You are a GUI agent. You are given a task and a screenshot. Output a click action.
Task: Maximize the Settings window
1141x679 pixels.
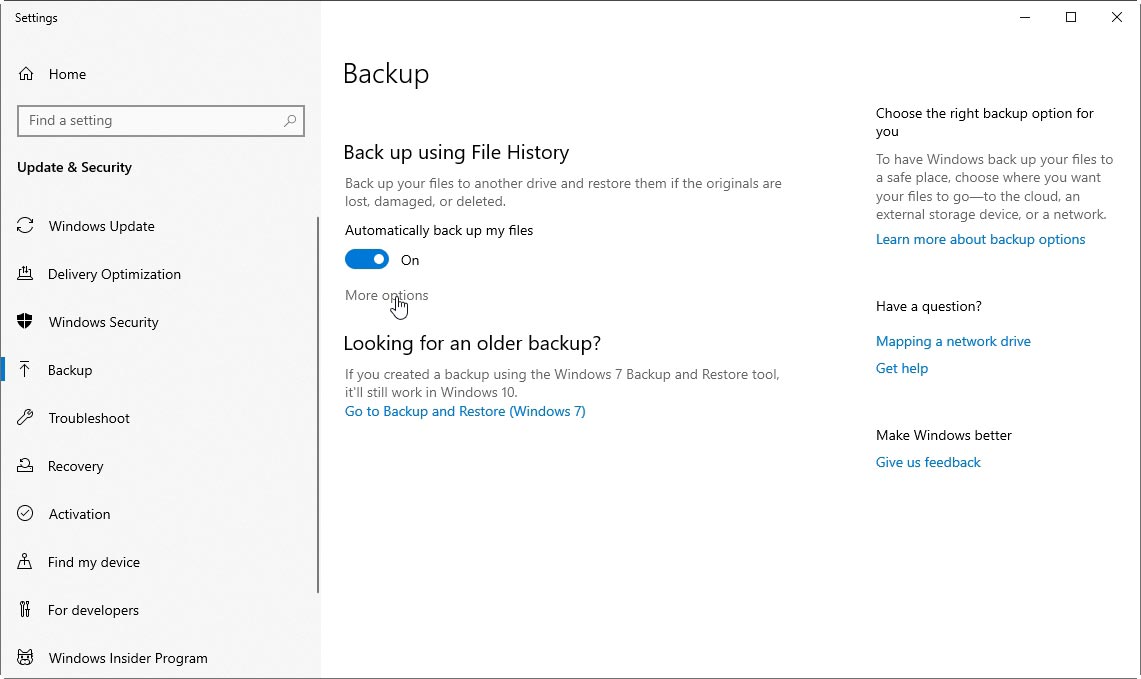1070,17
